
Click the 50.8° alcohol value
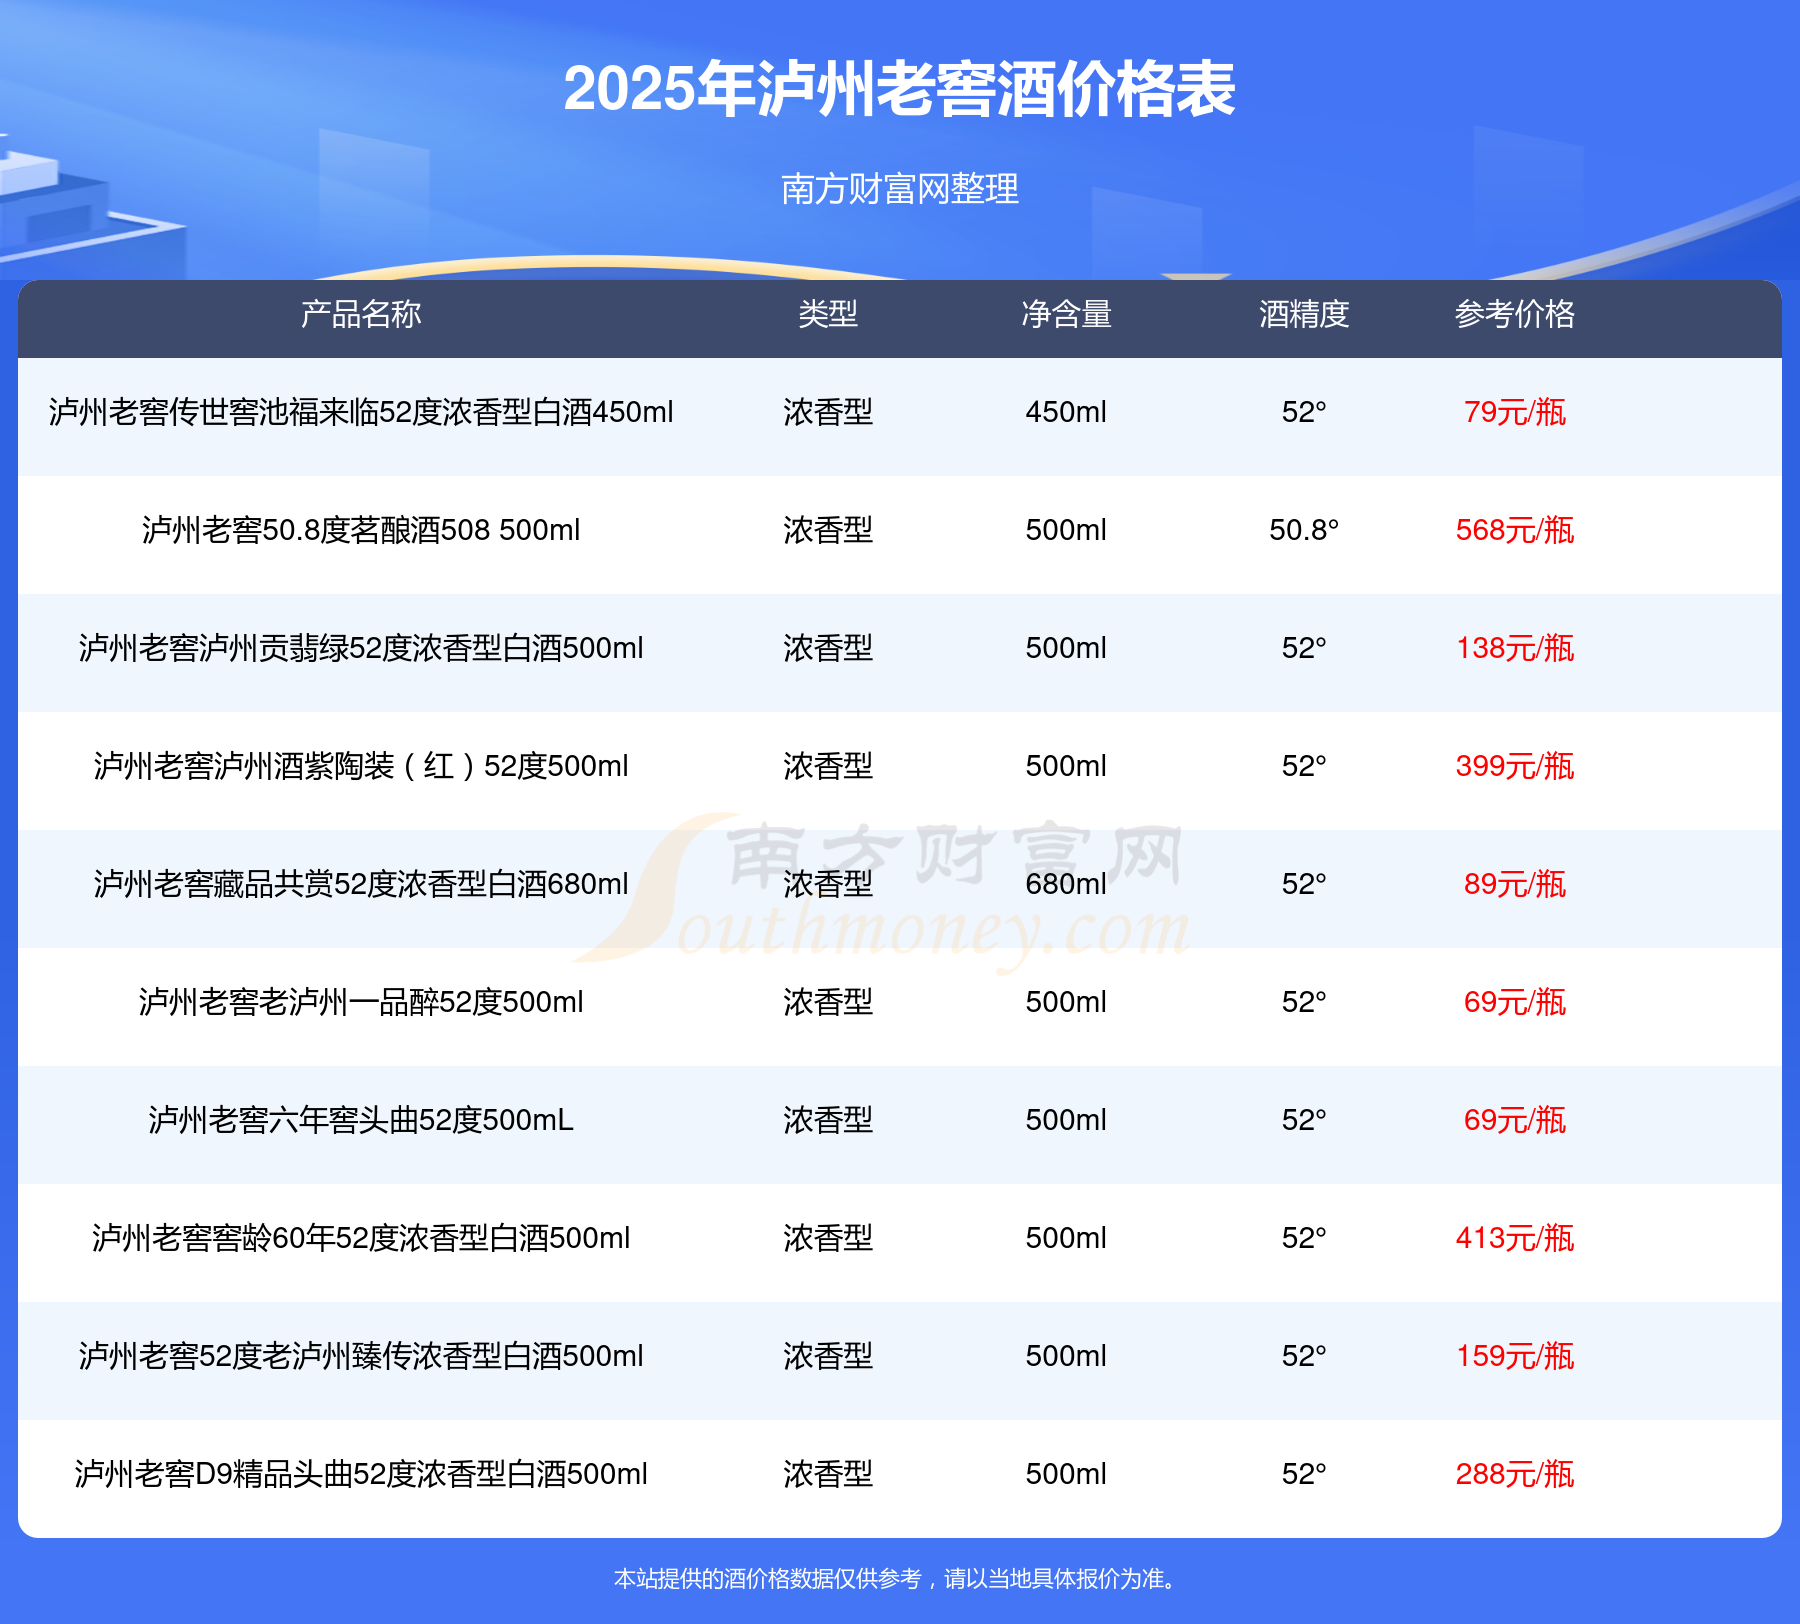click(1304, 530)
